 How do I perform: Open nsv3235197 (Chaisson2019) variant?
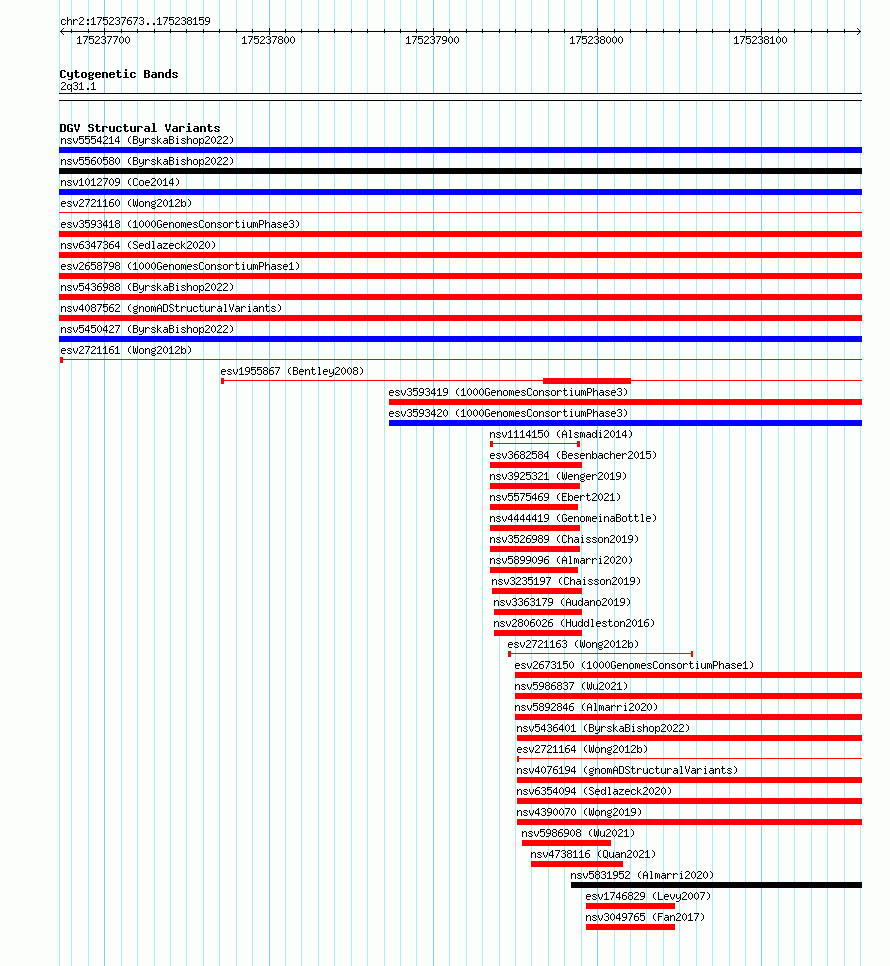566,581
